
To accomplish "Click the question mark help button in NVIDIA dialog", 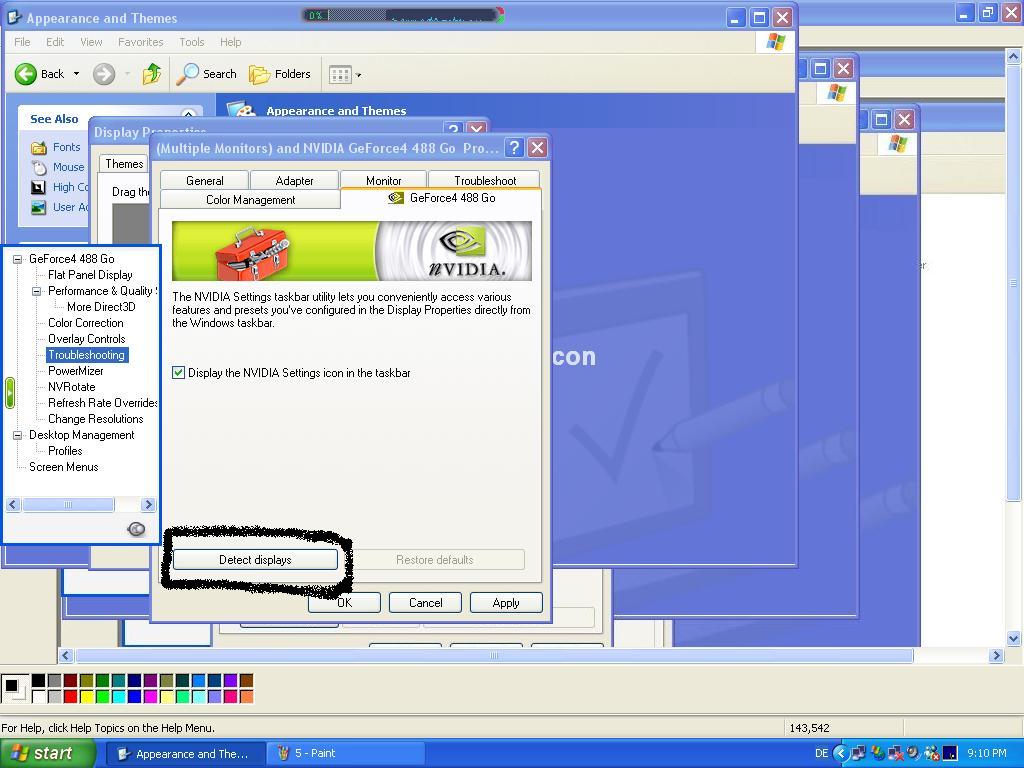I will pos(515,148).
